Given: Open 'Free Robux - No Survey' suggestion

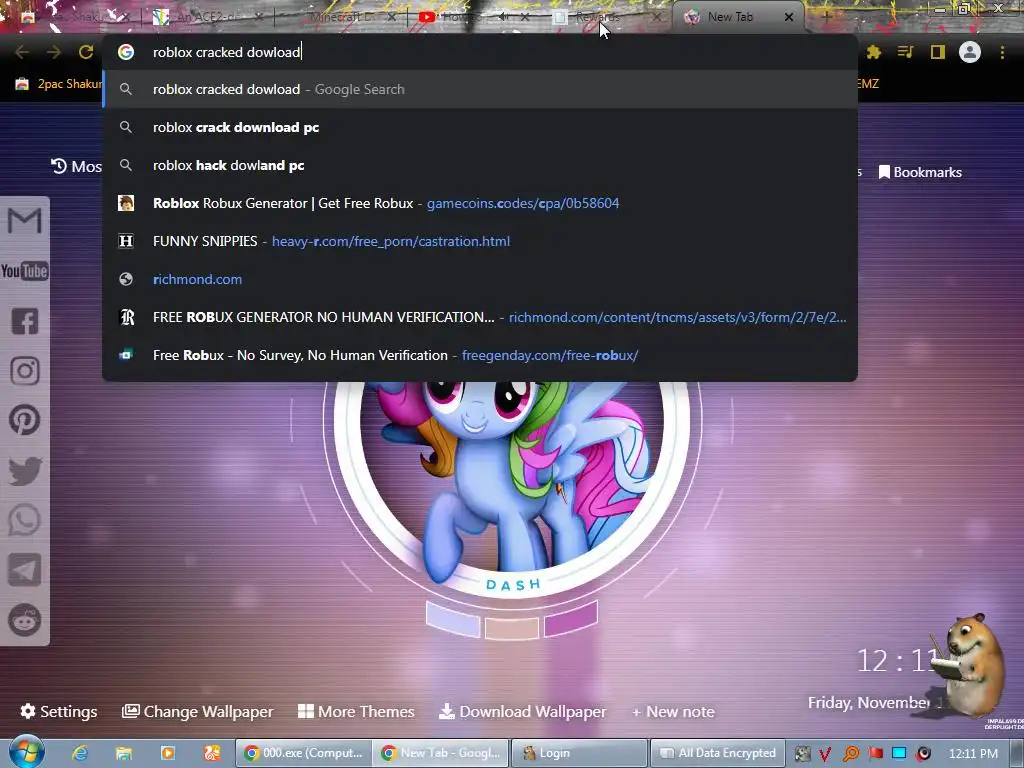Looking at the screenshot, I should click(480, 355).
